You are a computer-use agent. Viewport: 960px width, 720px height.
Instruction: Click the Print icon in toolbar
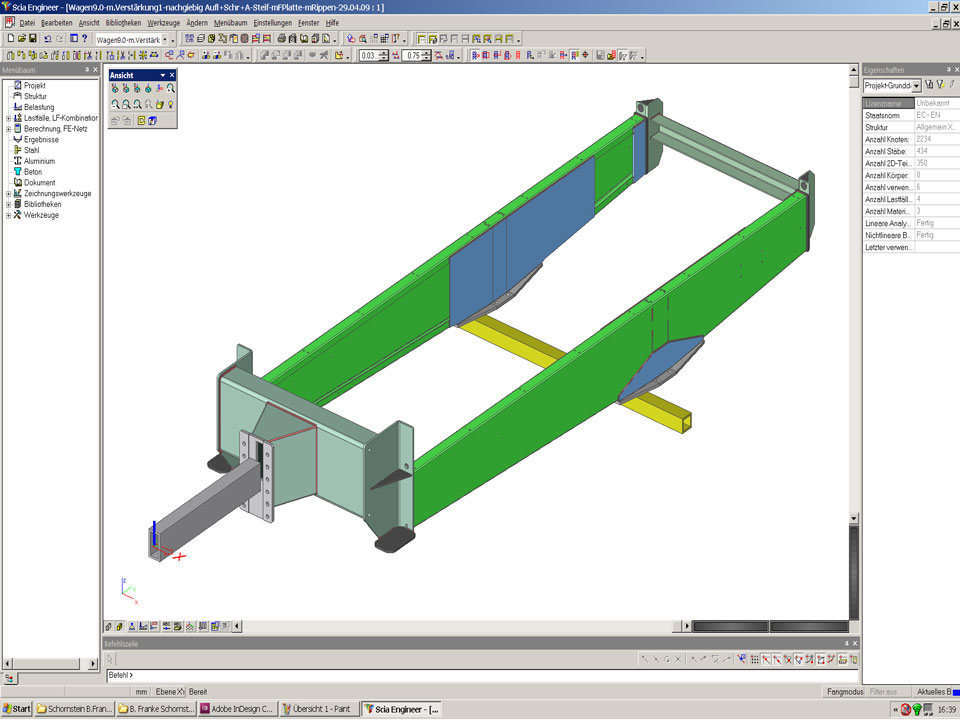pyautogui.click(x=282, y=38)
